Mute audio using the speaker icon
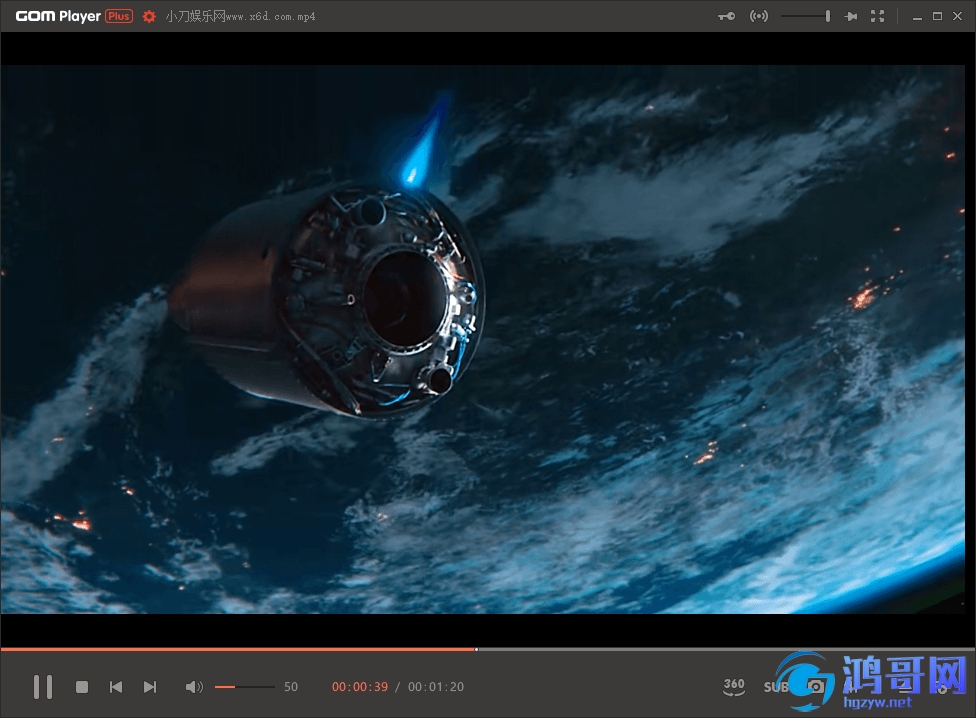 click(x=194, y=687)
